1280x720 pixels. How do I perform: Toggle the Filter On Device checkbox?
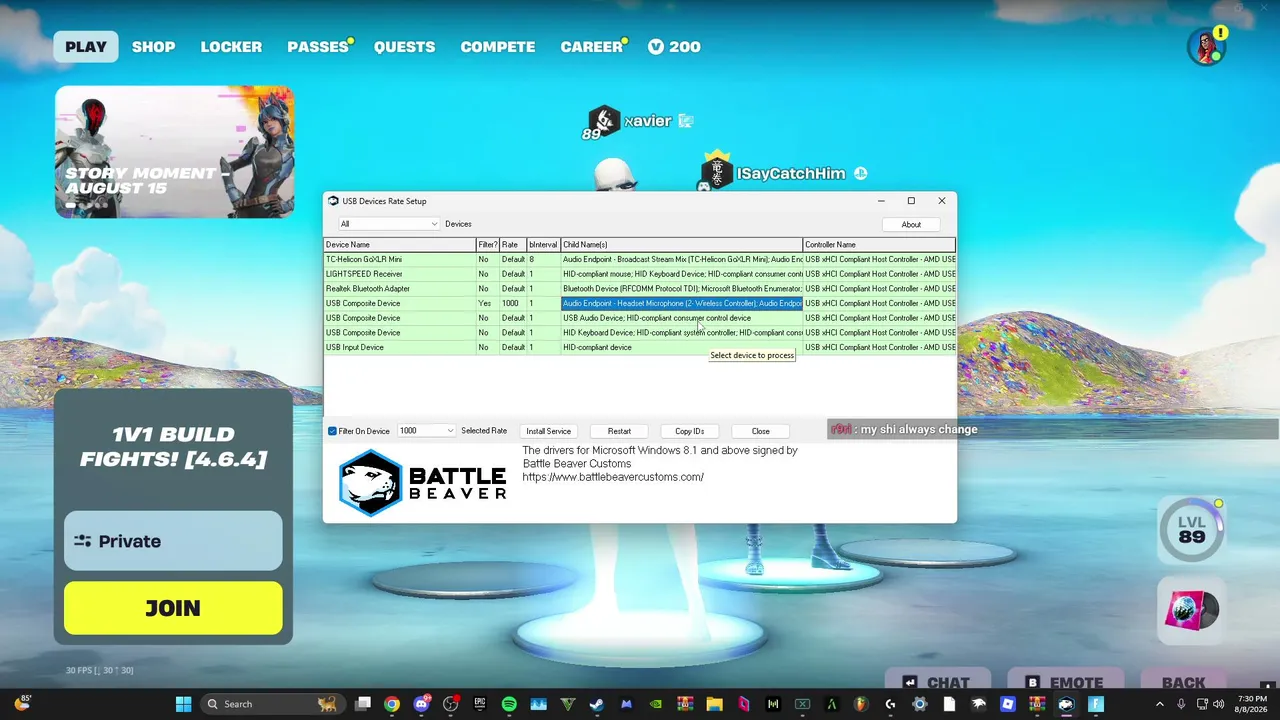tap(332, 431)
